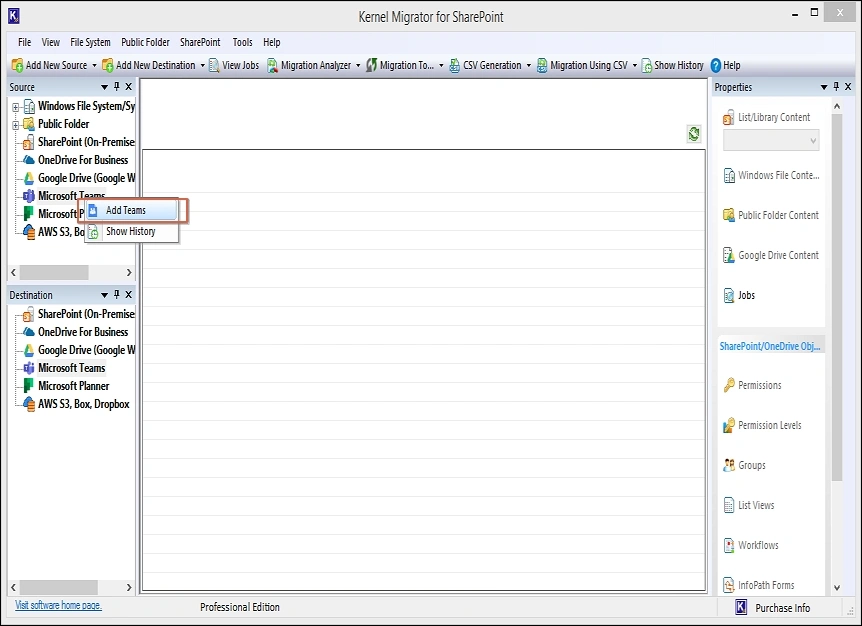This screenshot has height=626, width=862.
Task: Click the Permissions item in Properties
Action: click(753, 385)
